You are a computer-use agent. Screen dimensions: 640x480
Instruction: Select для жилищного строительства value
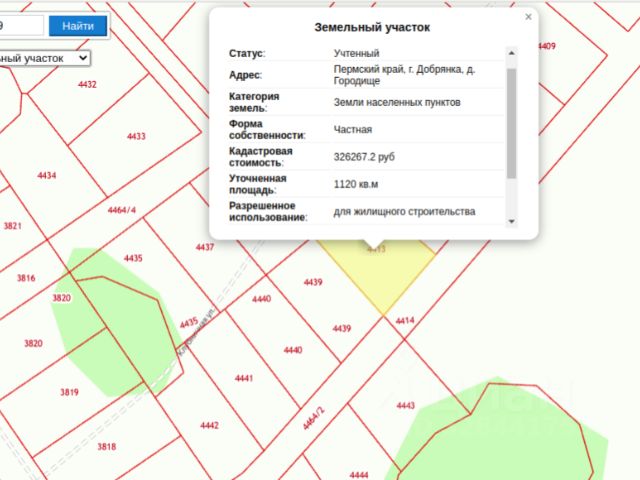[x=404, y=212]
